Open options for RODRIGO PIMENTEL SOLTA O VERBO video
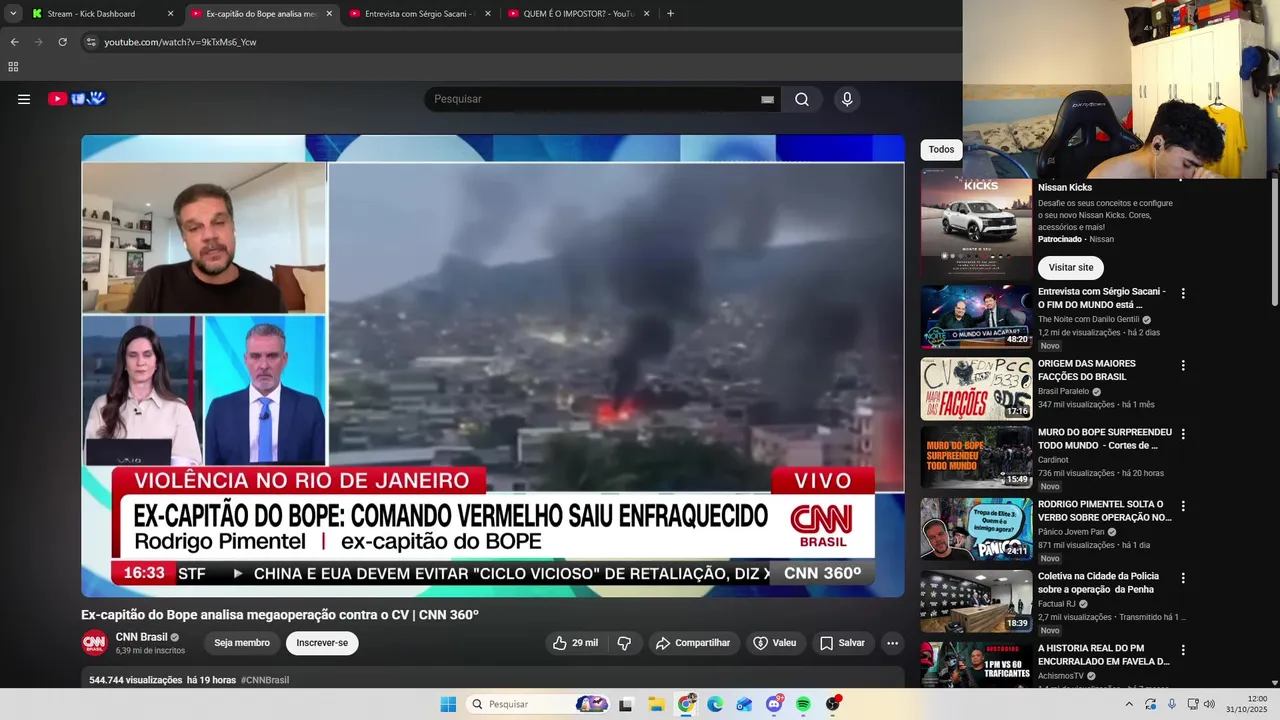The height and width of the screenshot is (720, 1280). (x=1183, y=506)
